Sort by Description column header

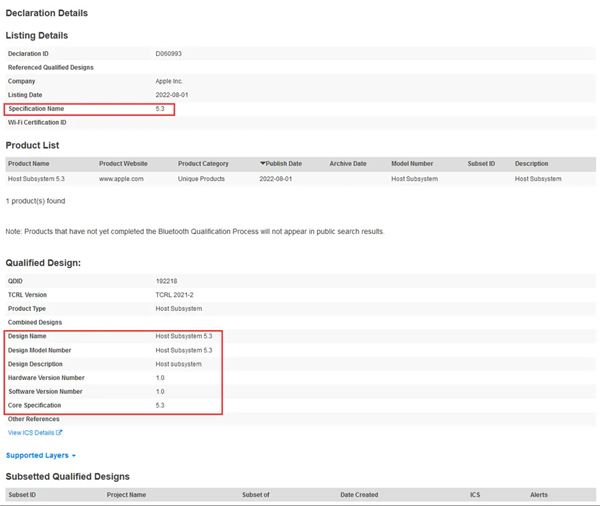tap(531, 163)
